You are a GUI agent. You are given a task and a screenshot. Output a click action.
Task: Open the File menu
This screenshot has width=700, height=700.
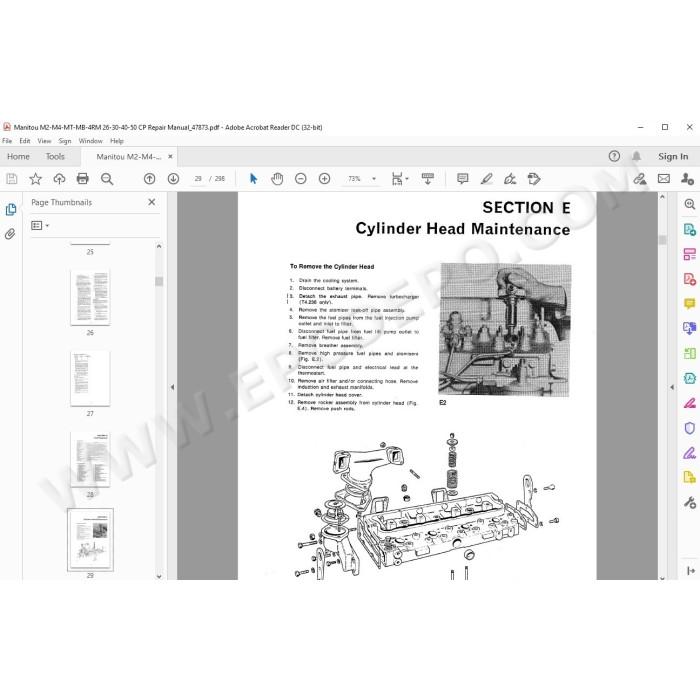point(7,141)
